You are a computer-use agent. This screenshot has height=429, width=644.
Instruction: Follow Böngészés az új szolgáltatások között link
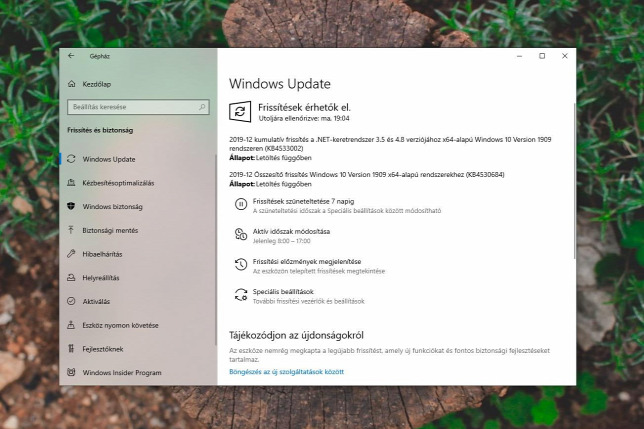coord(286,372)
